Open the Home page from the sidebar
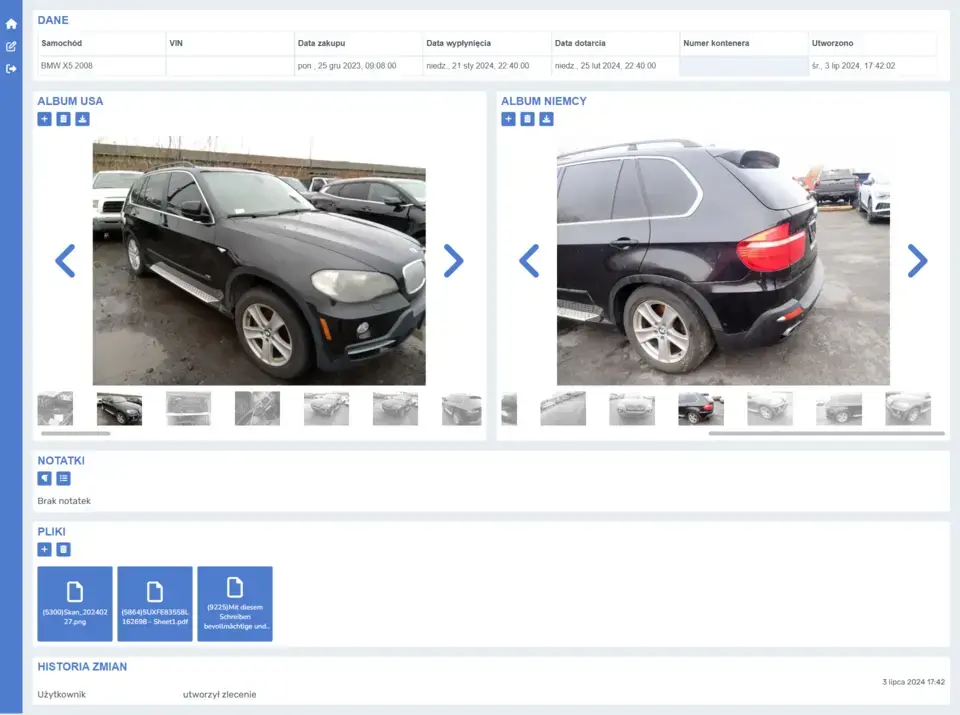Screen dimensions: 960x715 (11, 23)
